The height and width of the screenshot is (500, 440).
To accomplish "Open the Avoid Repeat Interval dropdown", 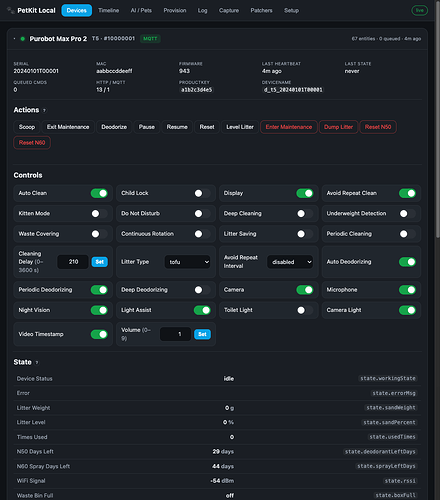I will pos(290,262).
